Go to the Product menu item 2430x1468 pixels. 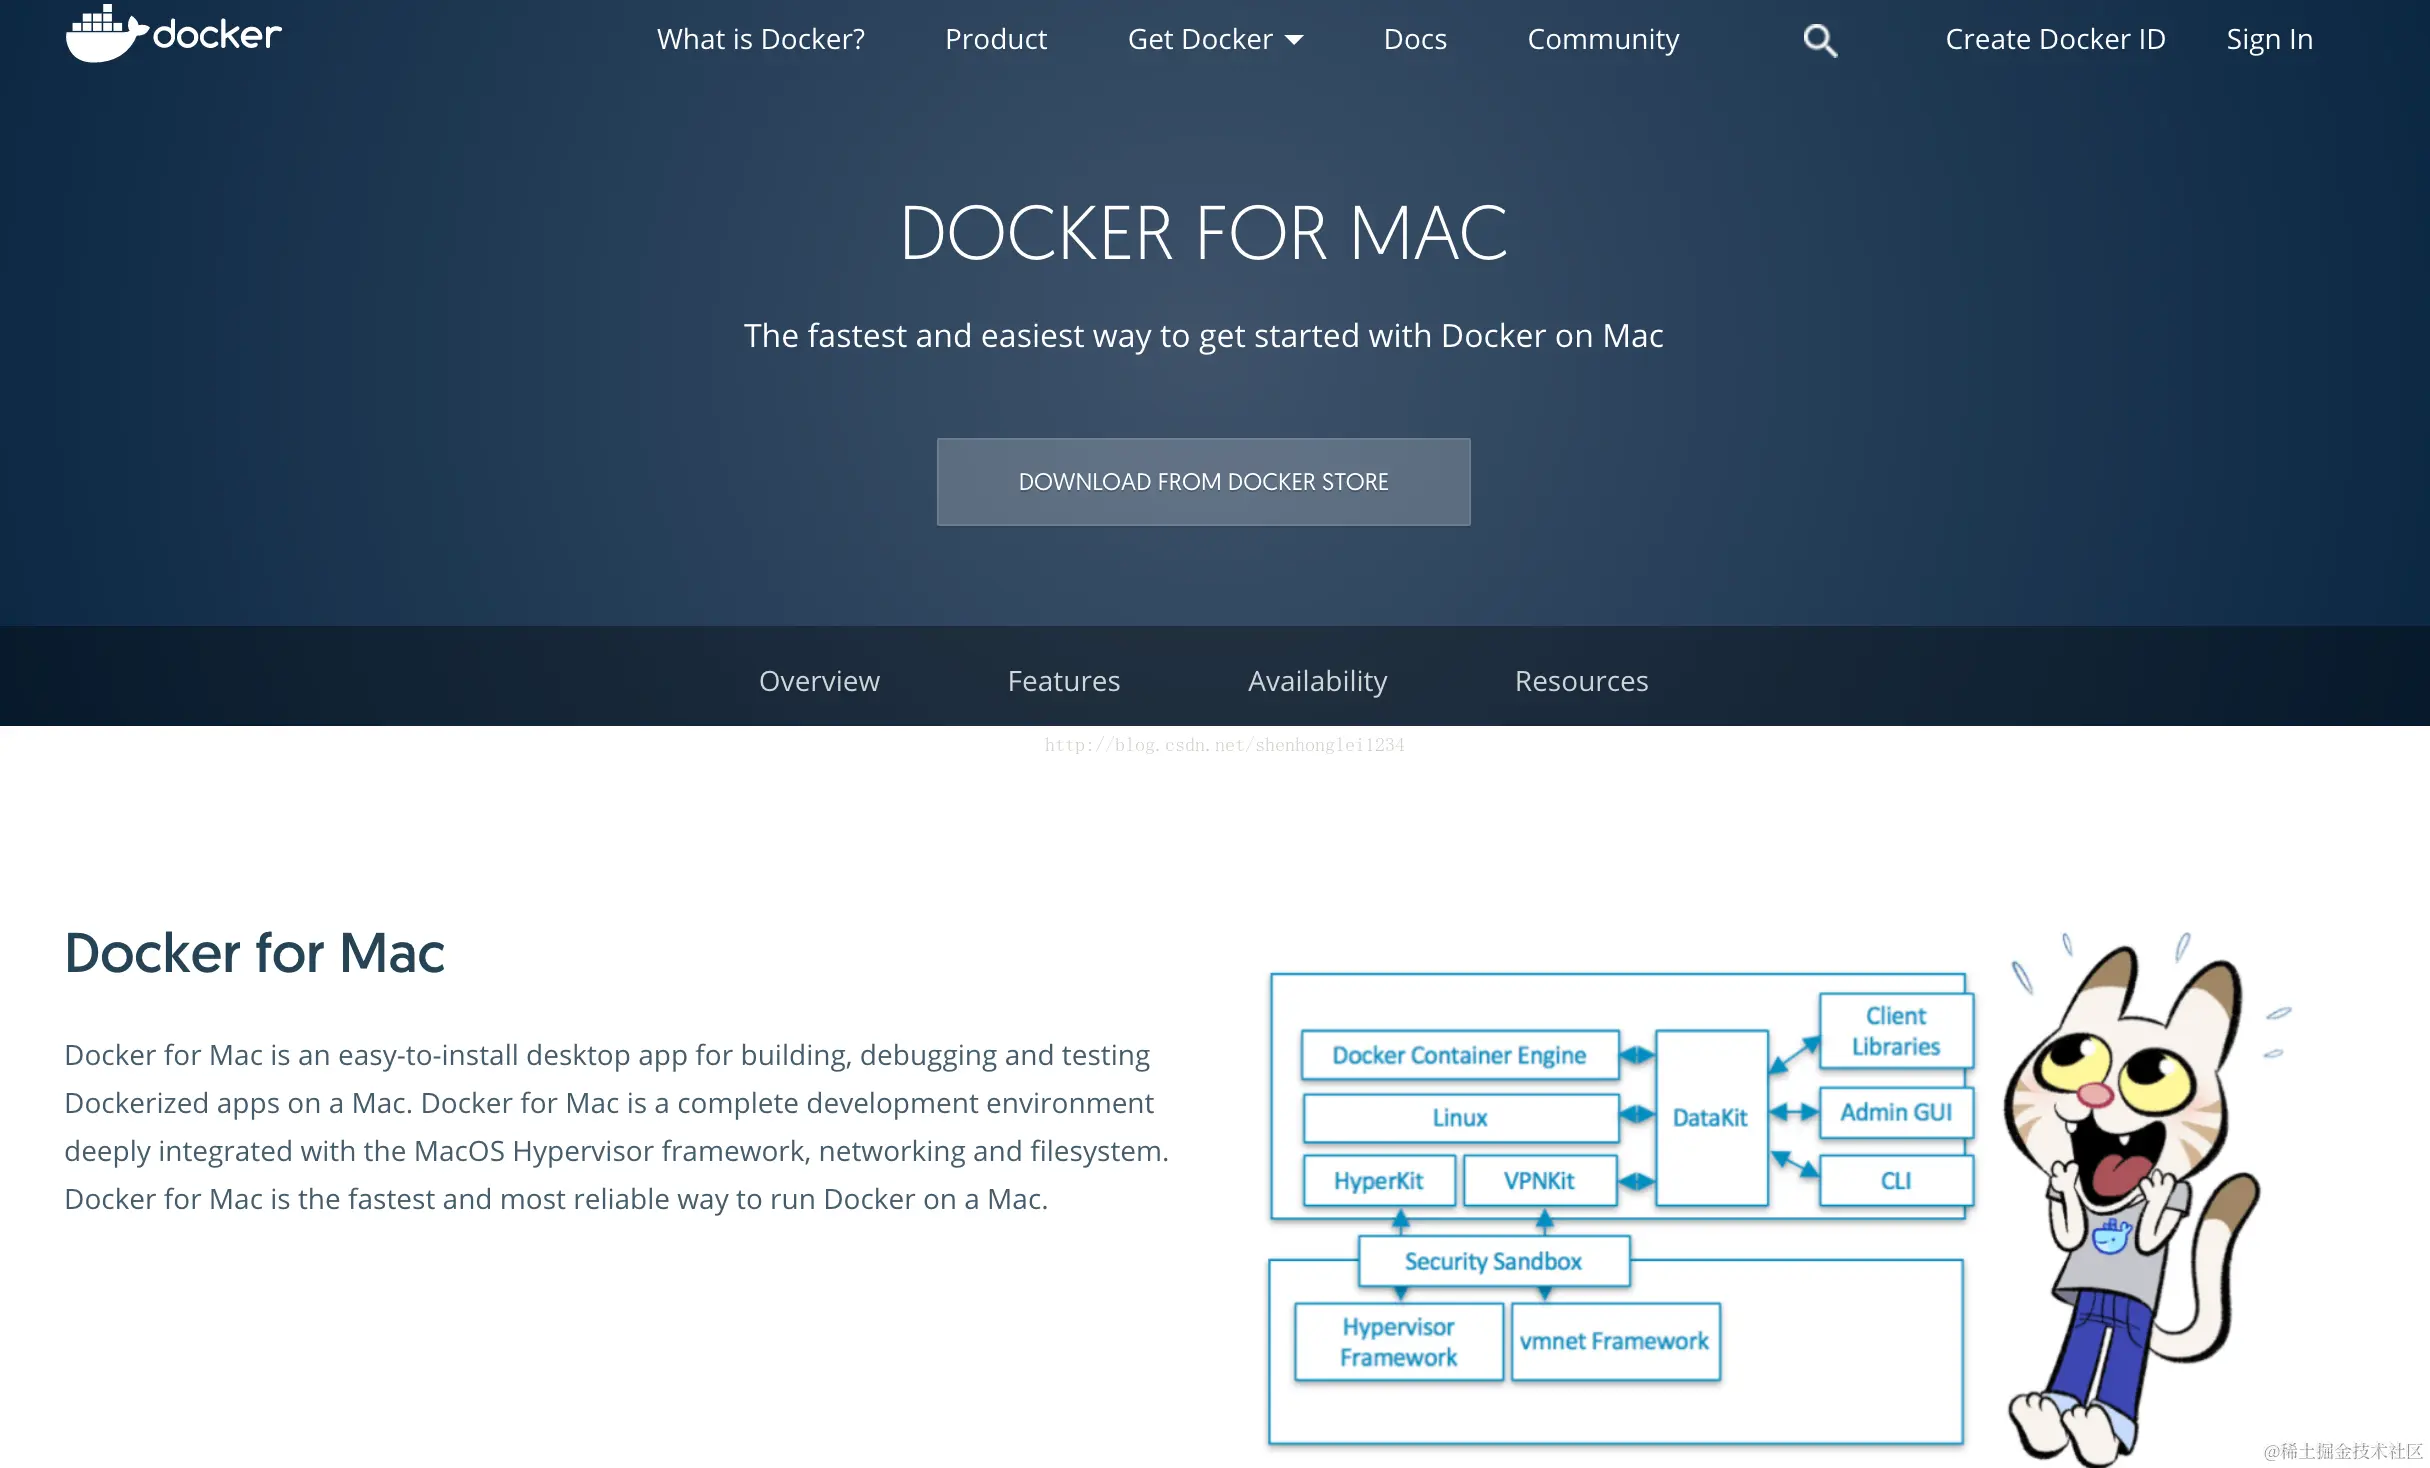(x=995, y=39)
